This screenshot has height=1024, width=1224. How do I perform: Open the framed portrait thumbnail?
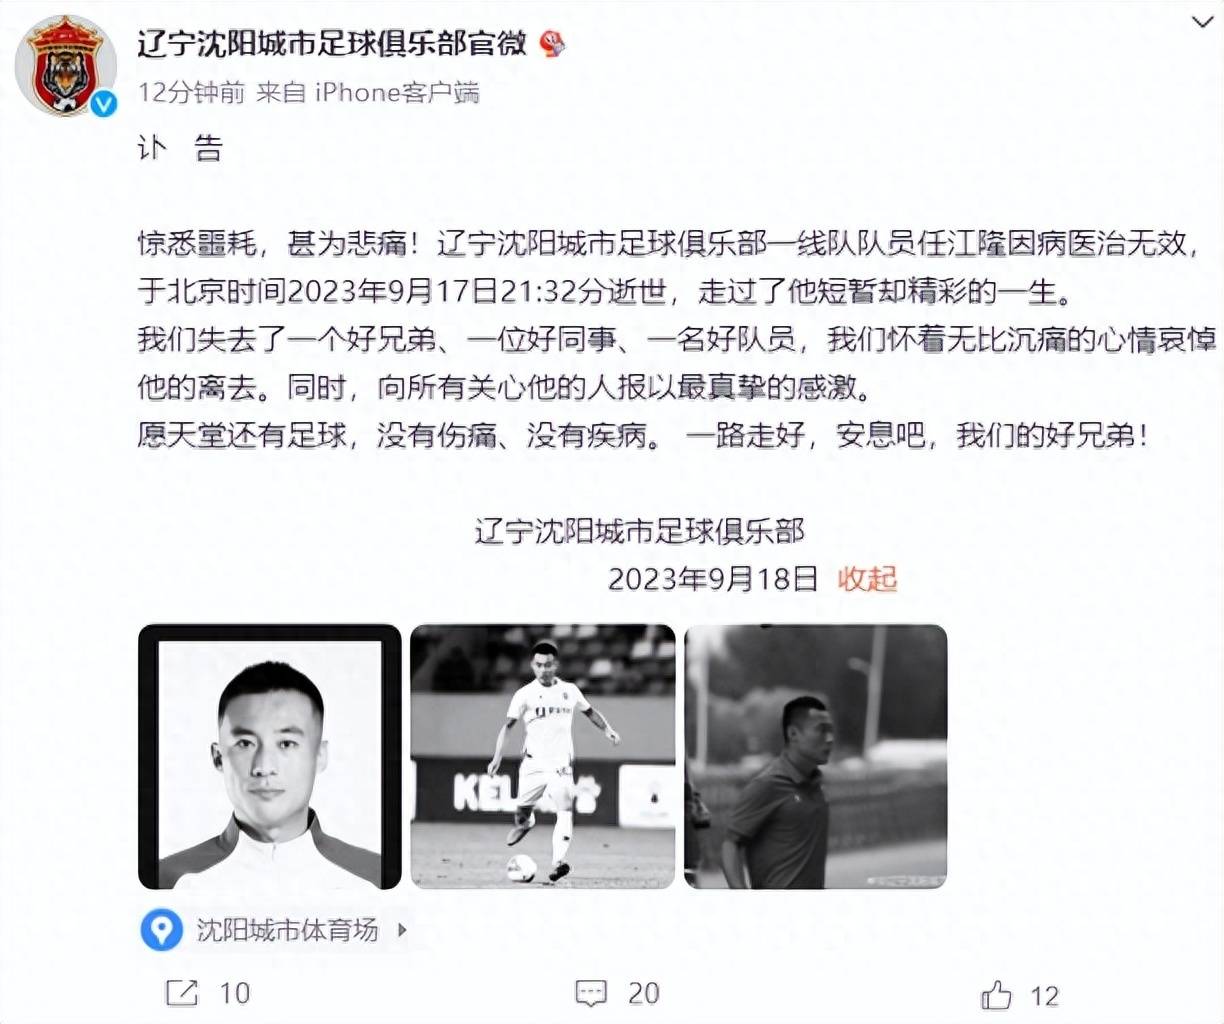(x=270, y=757)
